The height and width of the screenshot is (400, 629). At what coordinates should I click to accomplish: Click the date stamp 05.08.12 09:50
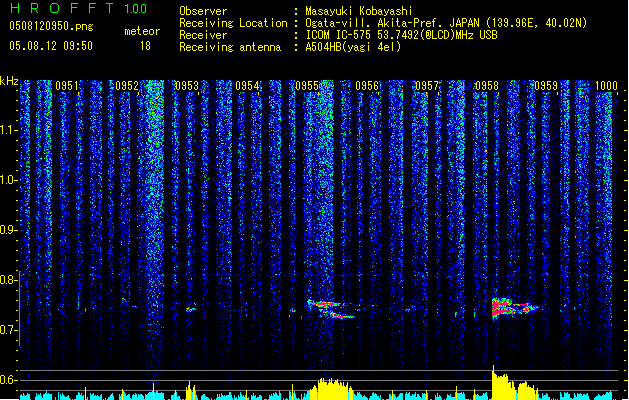pos(51,46)
